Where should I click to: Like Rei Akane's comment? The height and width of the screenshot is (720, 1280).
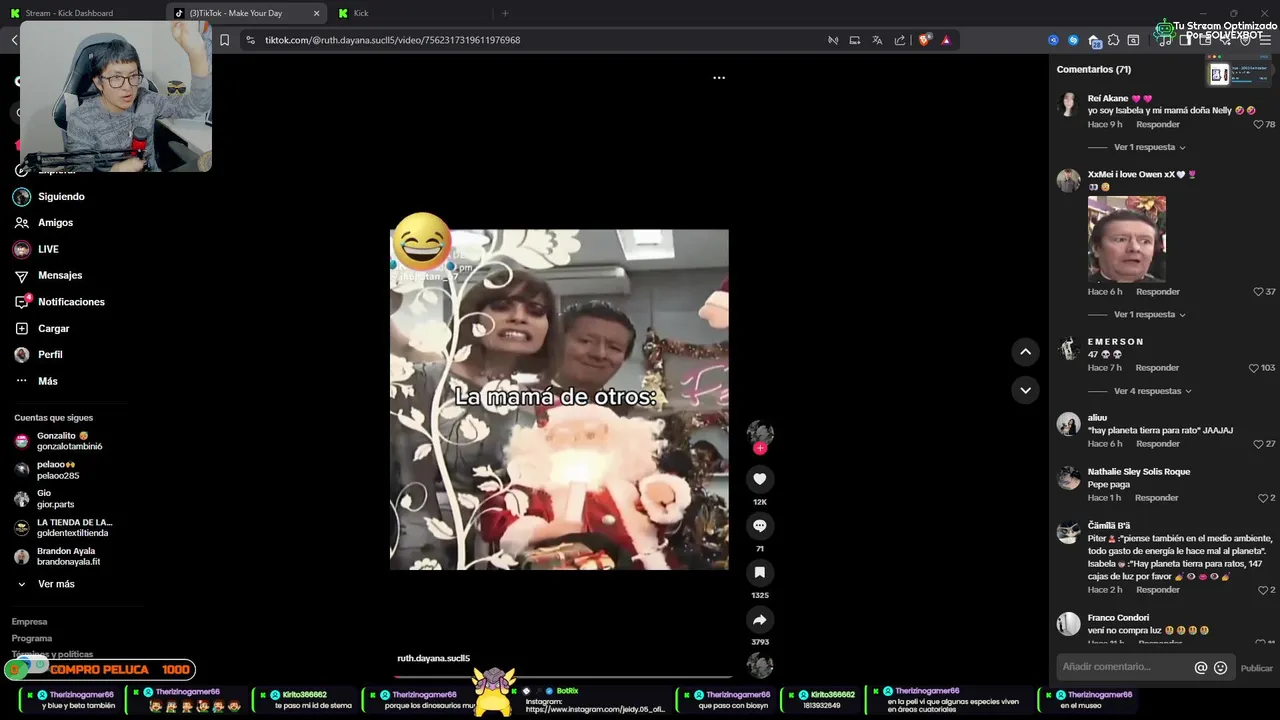pyautogui.click(x=1258, y=125)
